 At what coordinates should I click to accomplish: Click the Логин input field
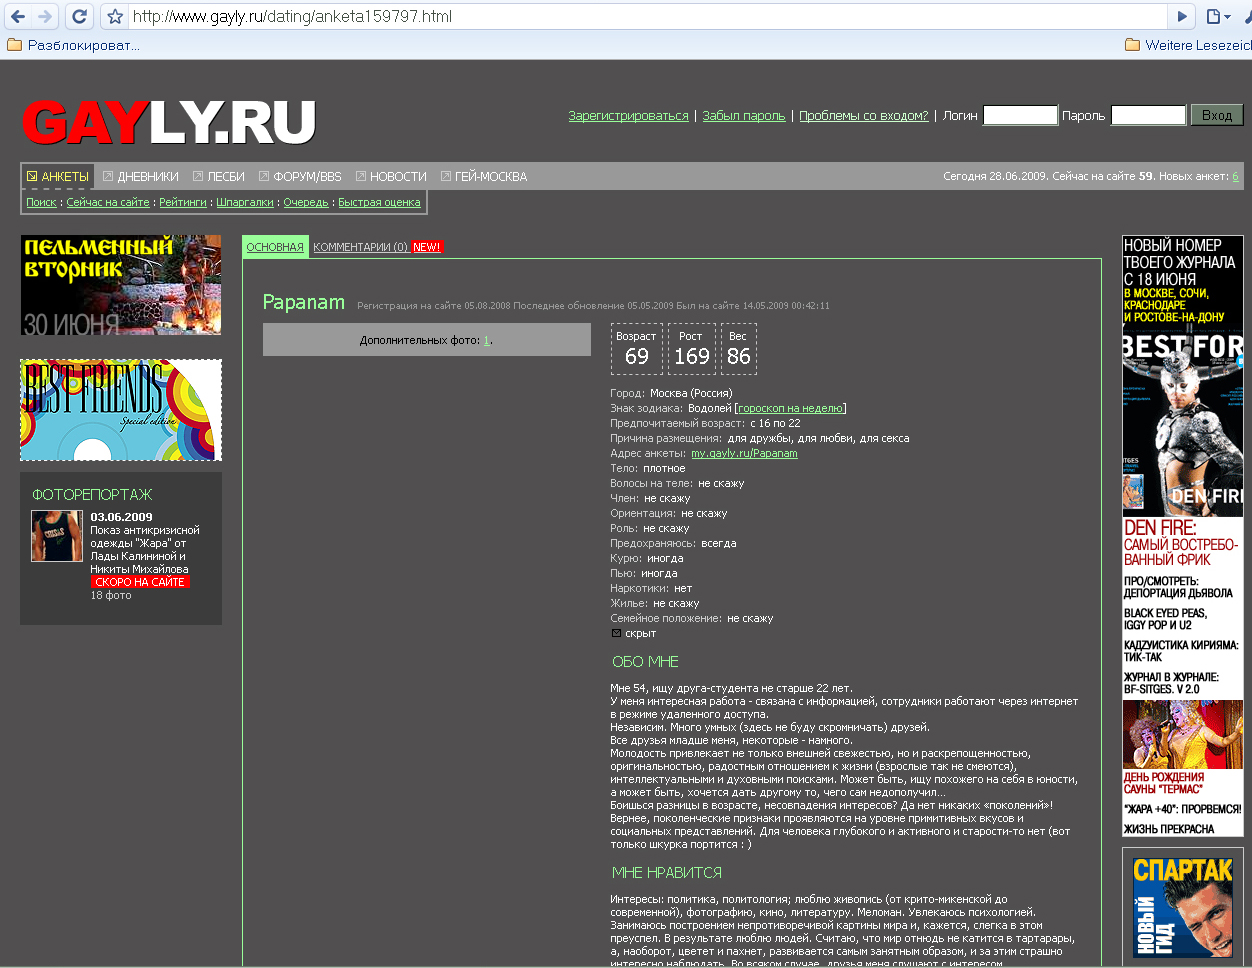[1020, 115]
